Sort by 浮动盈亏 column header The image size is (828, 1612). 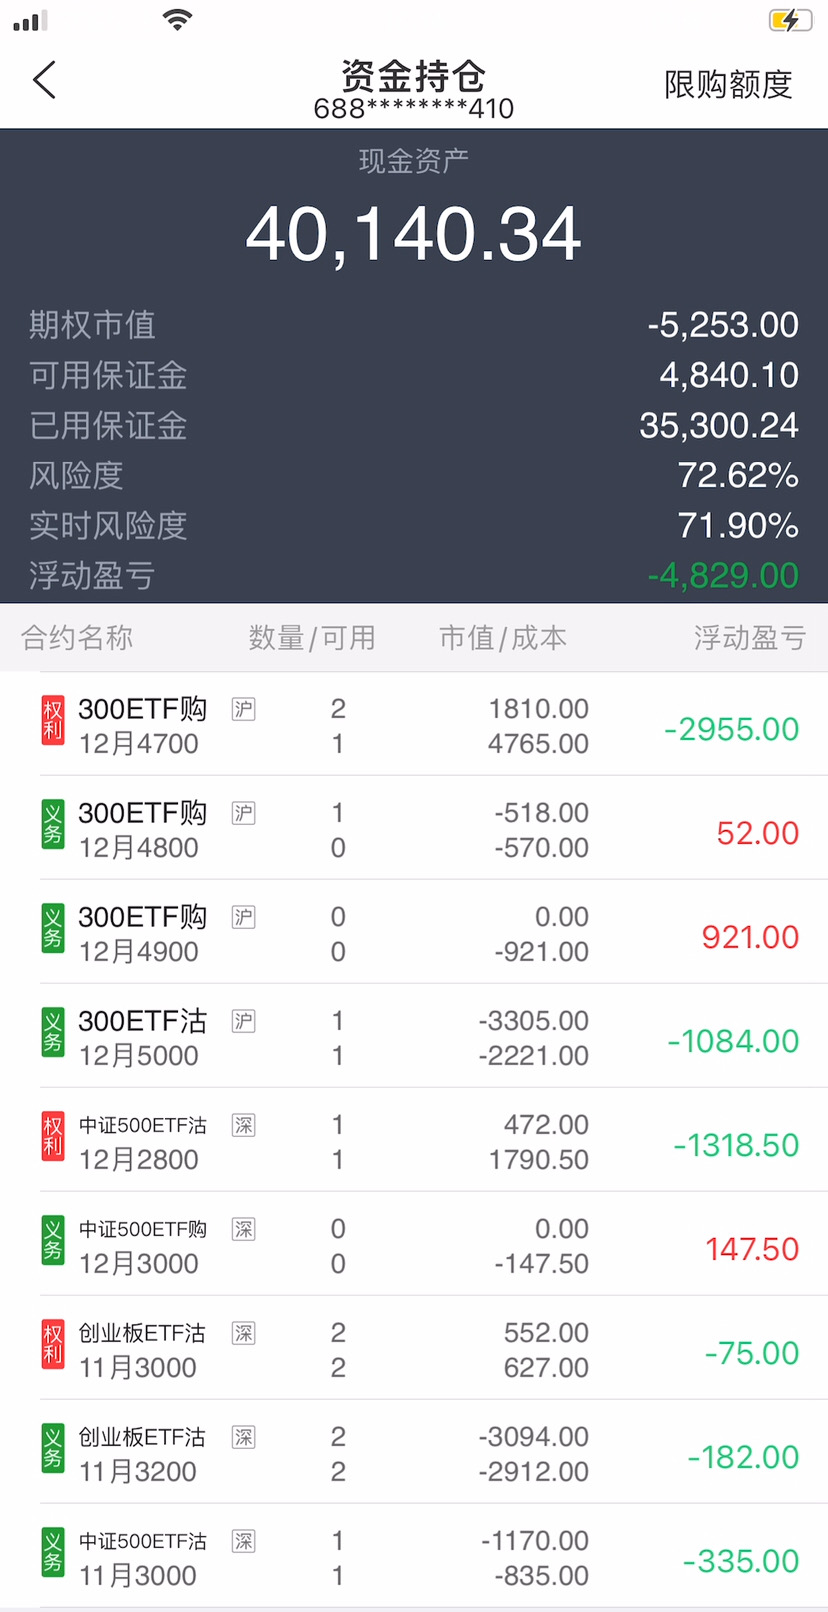[x=749, y=638]
